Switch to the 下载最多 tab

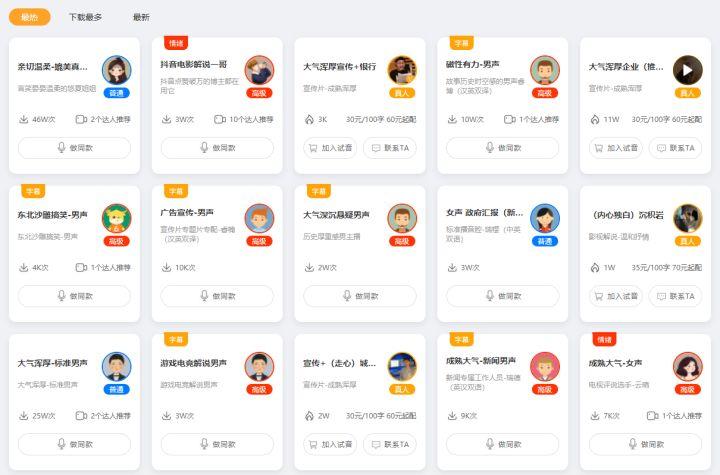[85, 17]
